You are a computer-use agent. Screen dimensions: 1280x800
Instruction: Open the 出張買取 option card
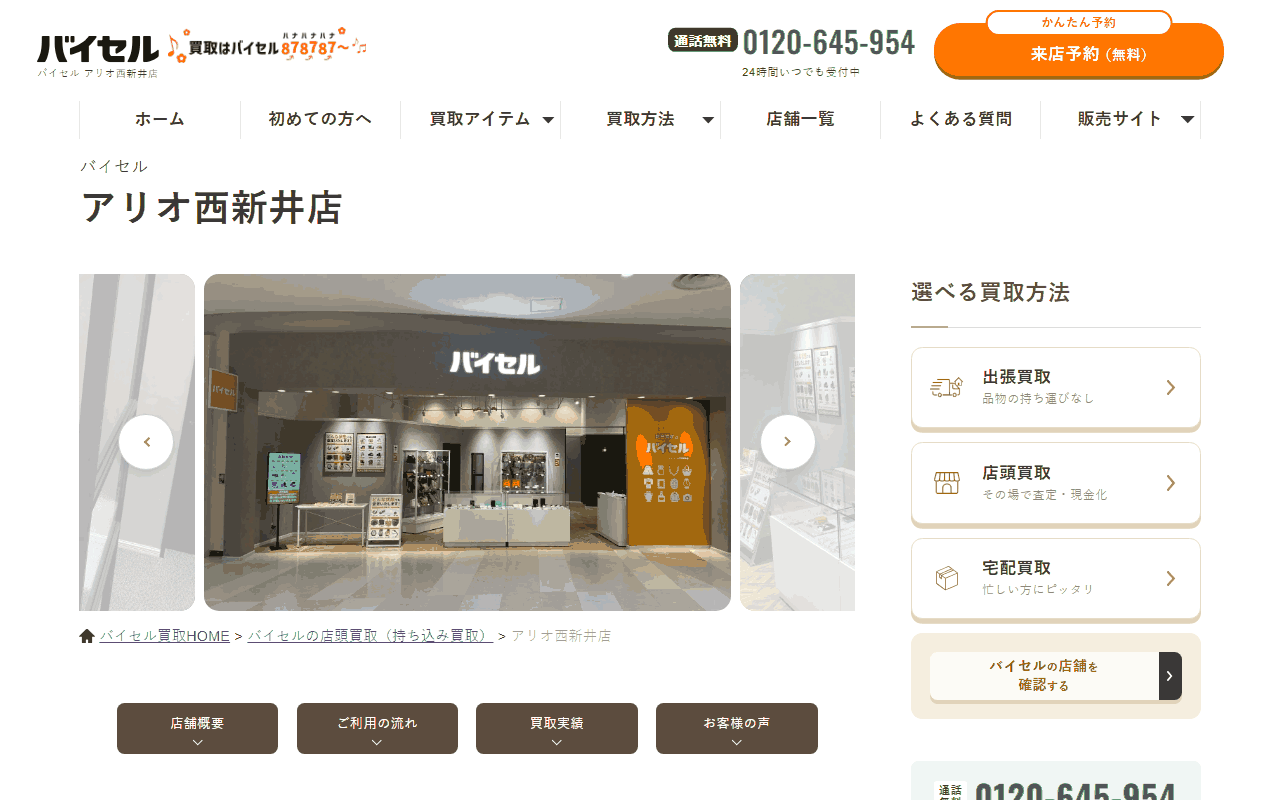[x=1056, y=388]
